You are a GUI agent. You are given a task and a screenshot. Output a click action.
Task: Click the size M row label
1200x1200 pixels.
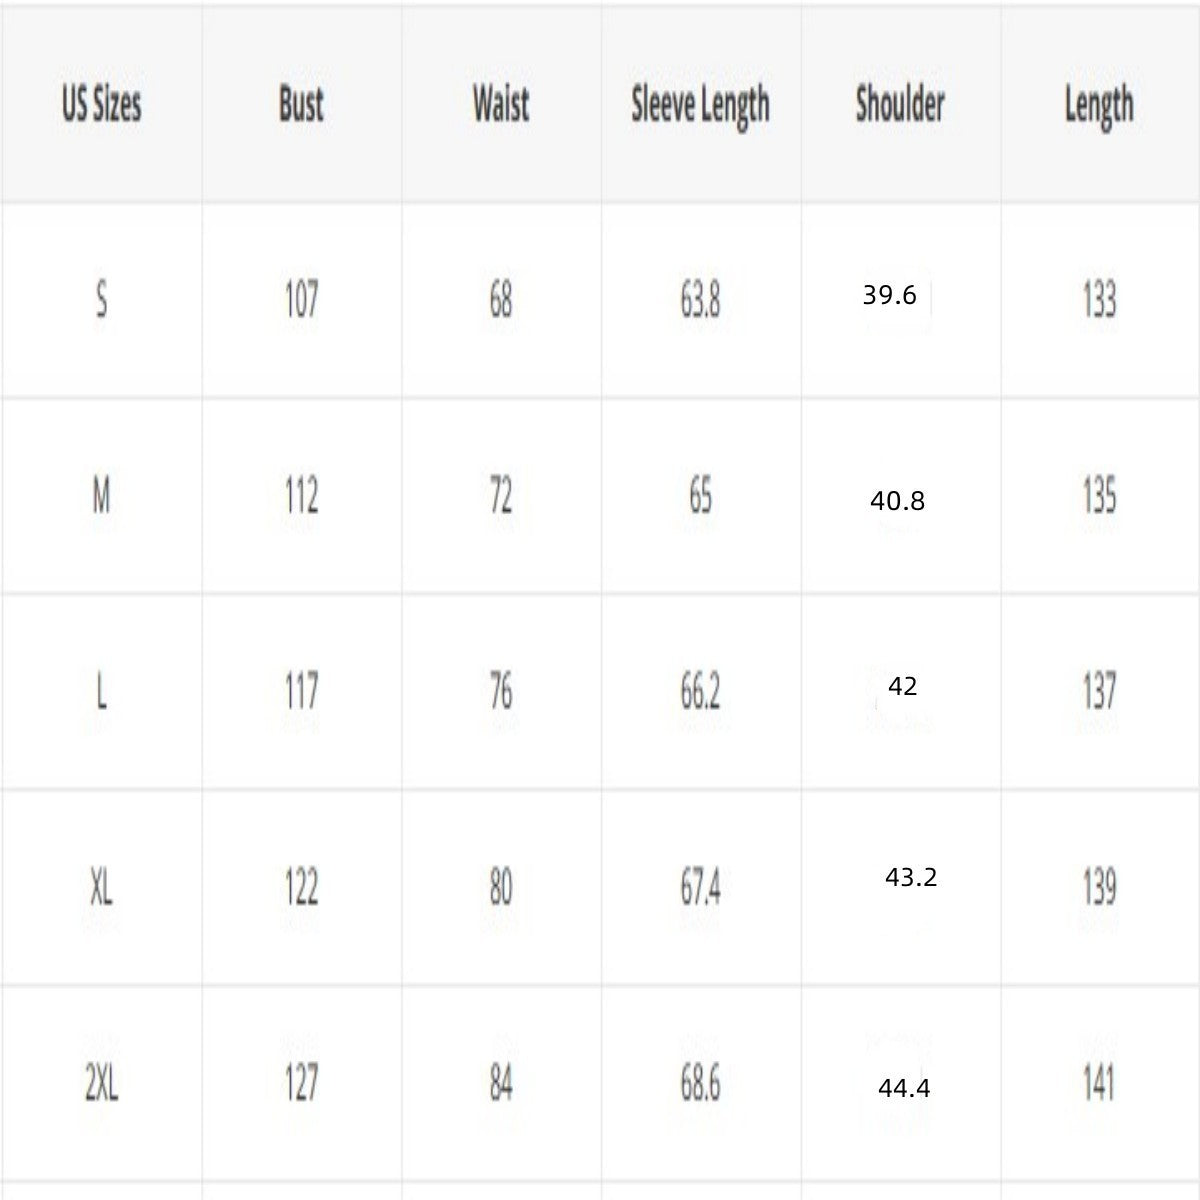(x=101, y=495)
